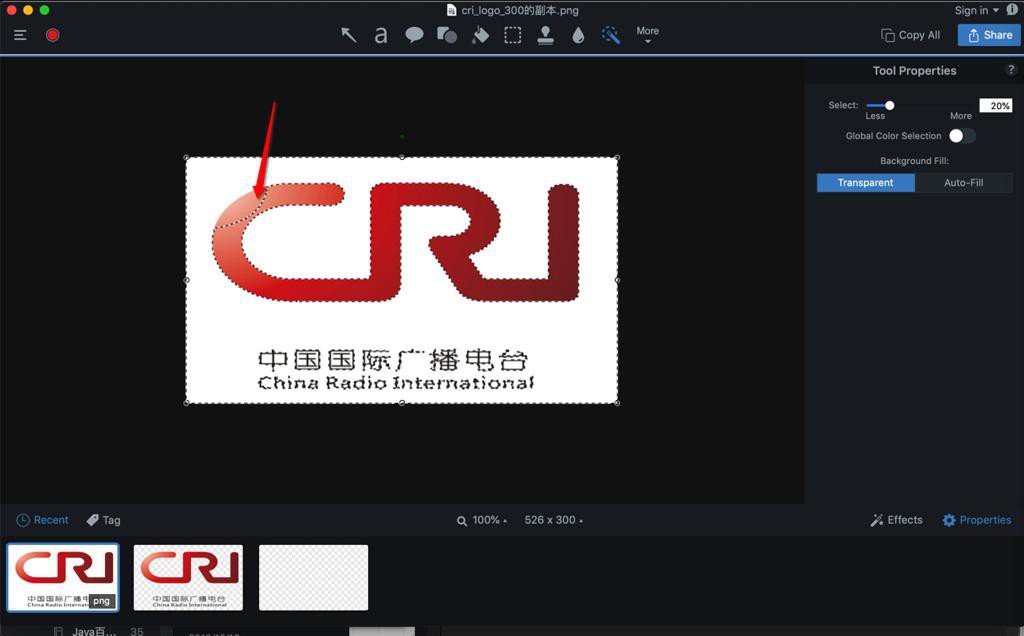Open the More tools dropdown
1024x636 pixels.
[x=647, y=35]
